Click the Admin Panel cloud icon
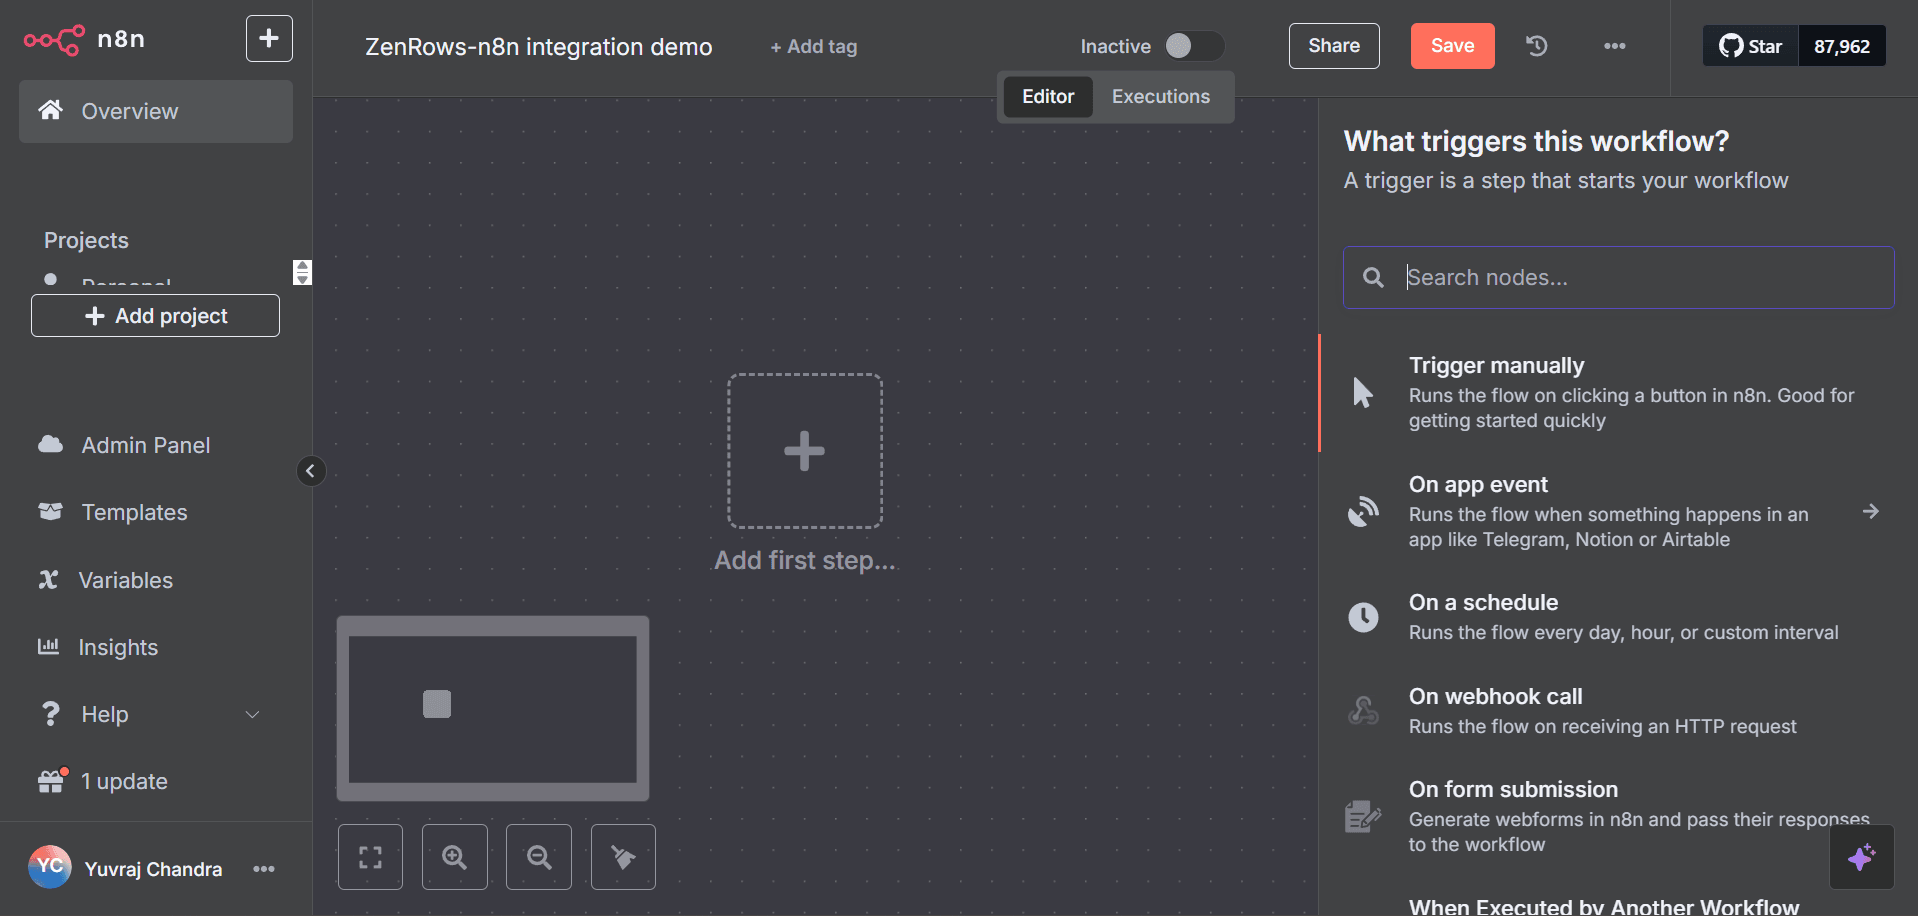1918x916 pixels. 50,444
